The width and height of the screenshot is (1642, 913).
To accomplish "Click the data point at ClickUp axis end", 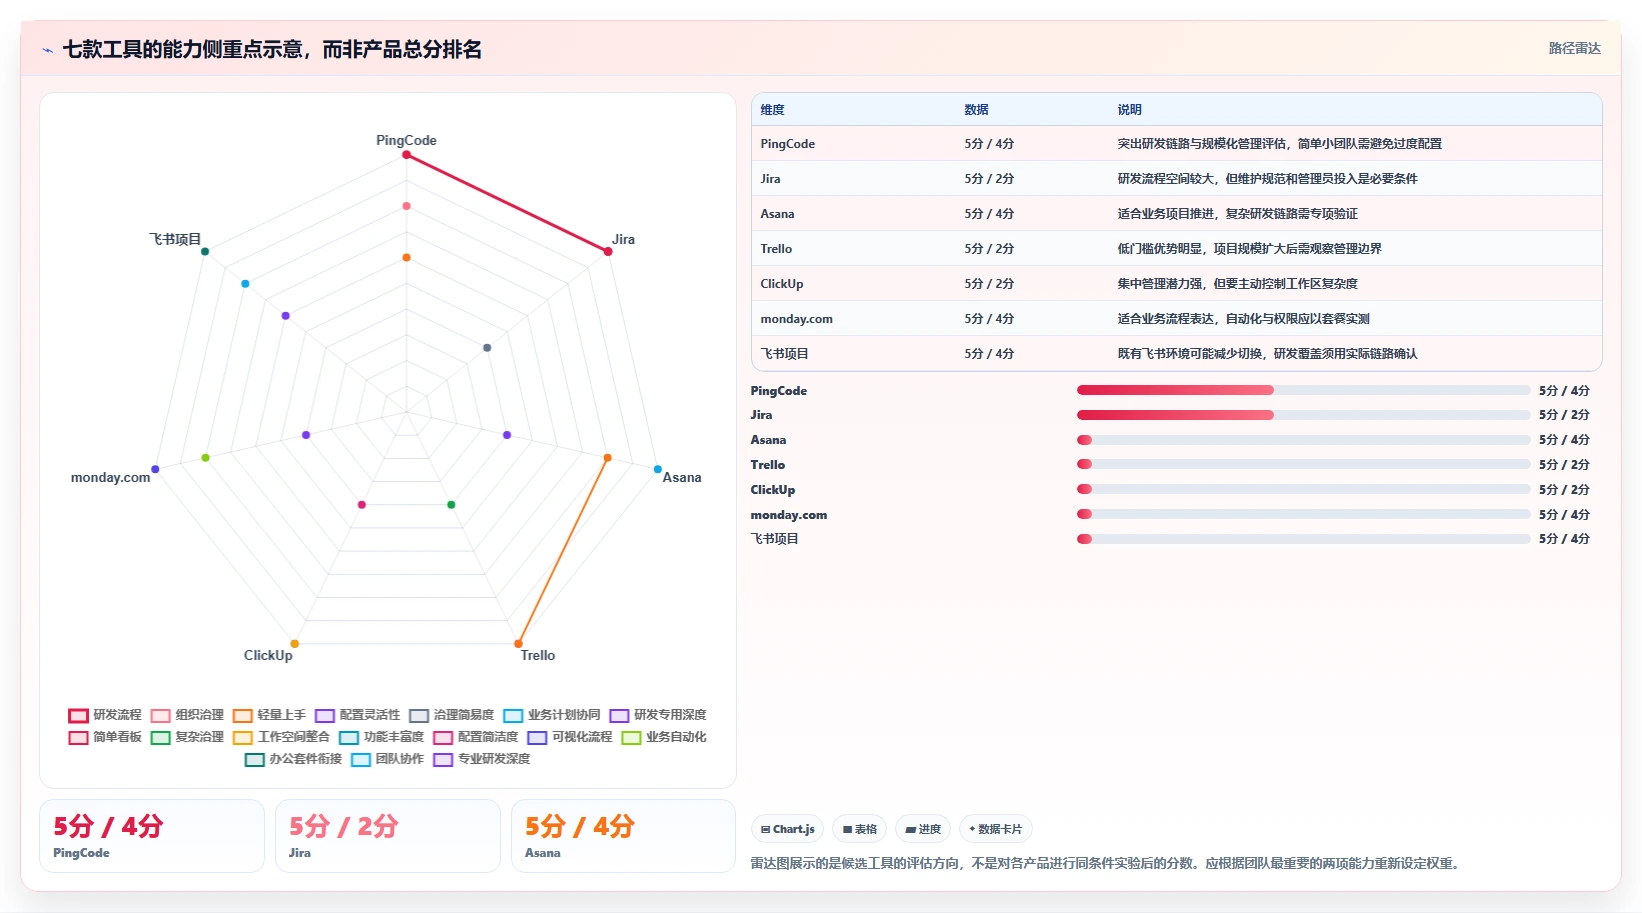I will coord(294,644).
